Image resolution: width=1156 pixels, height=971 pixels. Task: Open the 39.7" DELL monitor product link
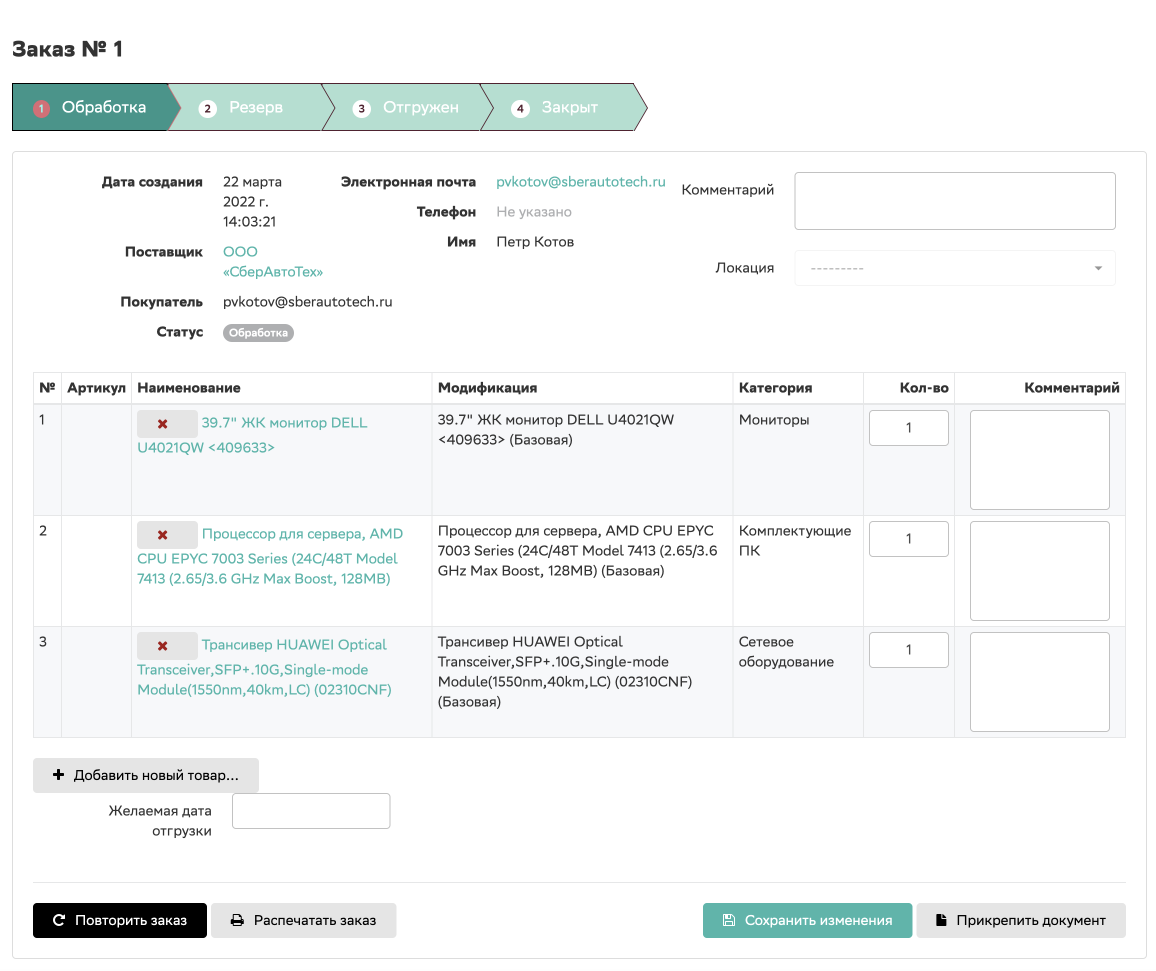pyautogui.click(x=284, y=423)
